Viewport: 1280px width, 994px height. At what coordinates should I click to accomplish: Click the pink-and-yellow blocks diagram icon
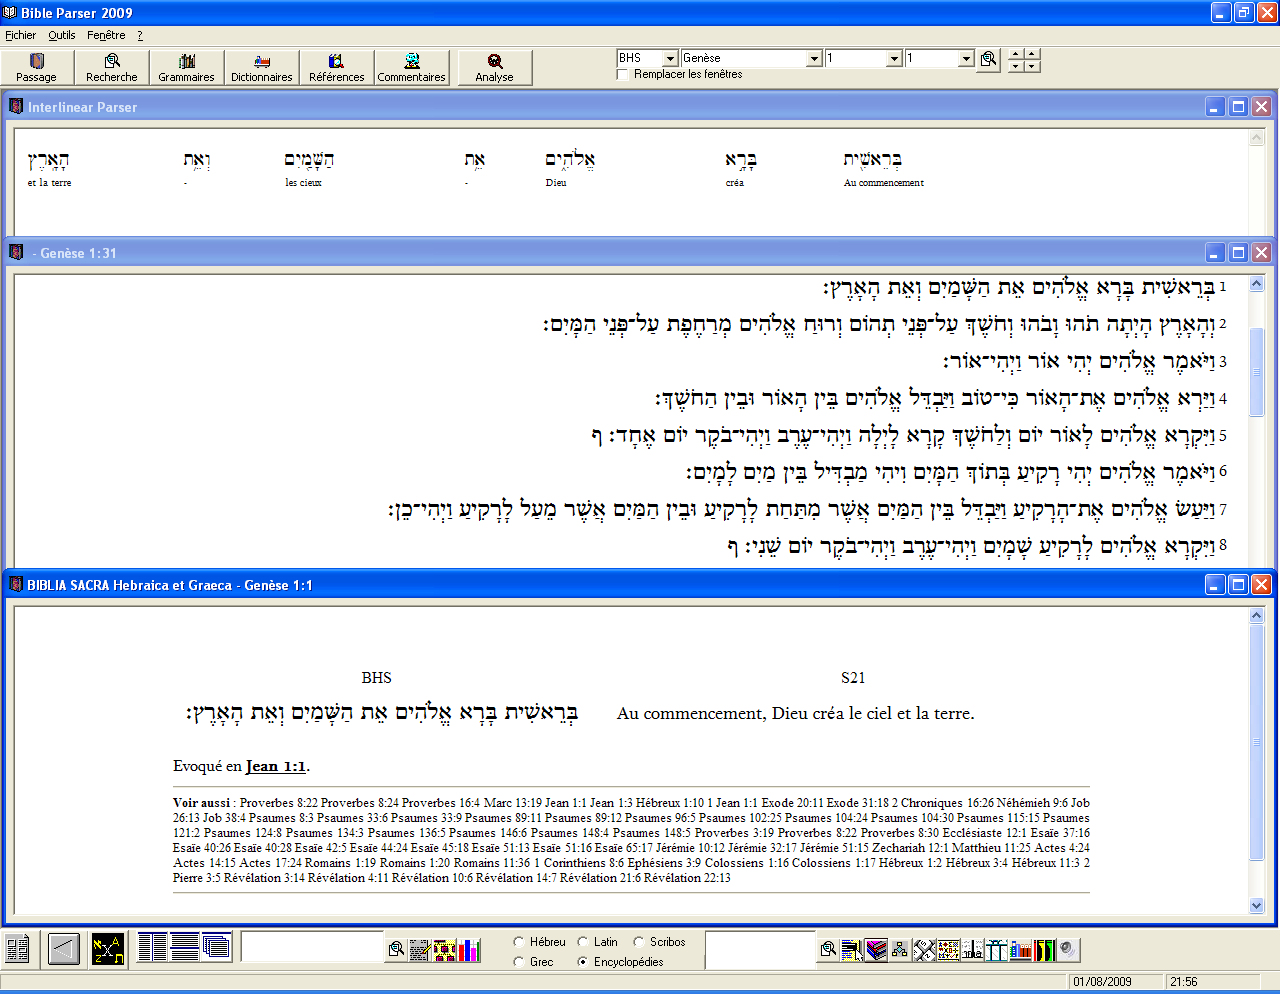click(x=445, y=949)
